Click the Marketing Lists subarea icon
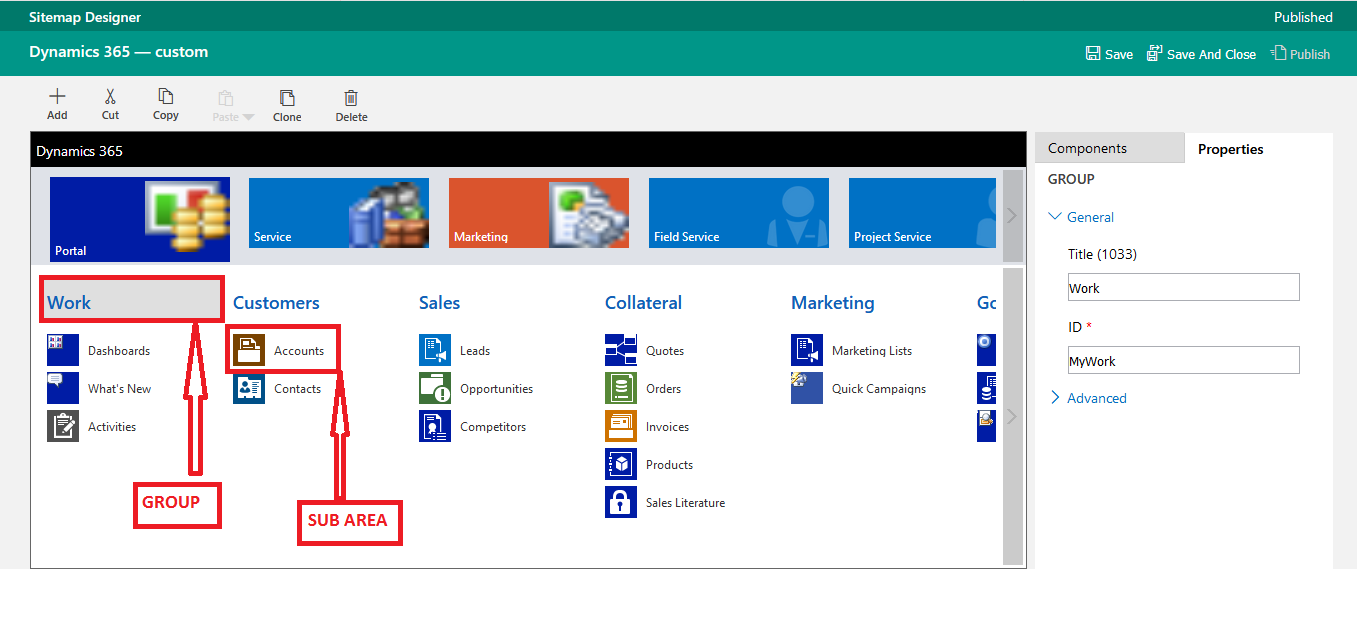Image resolution: width=1357 pixels, height=623 pixels. click(807, 350)
